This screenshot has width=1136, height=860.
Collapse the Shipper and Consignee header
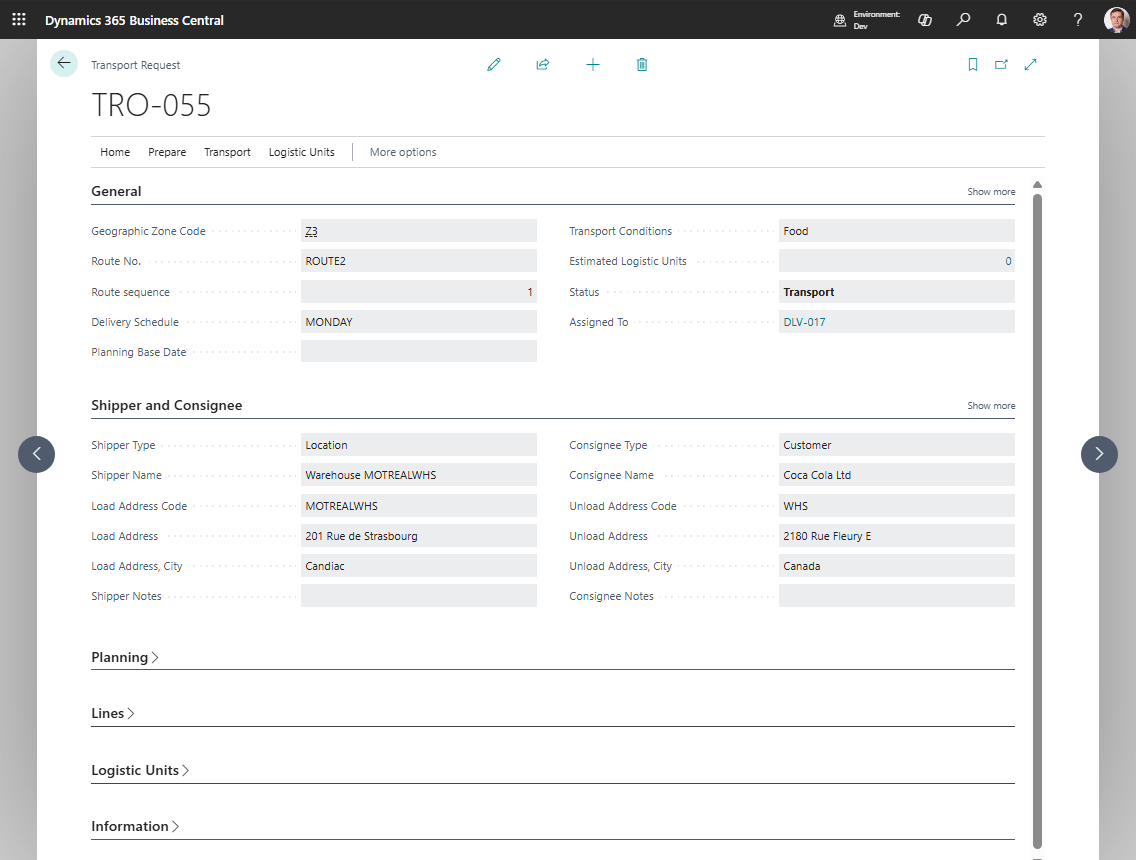pyautogui.click(x=167, y=405)
